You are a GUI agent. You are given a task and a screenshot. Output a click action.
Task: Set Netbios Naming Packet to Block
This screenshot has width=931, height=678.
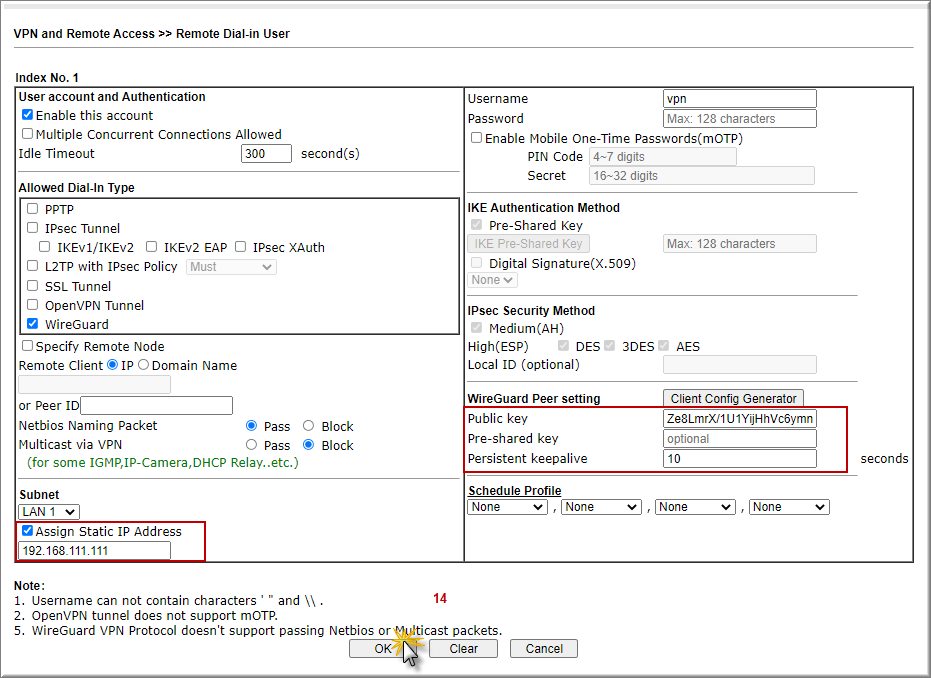click(x=308, y=426)
